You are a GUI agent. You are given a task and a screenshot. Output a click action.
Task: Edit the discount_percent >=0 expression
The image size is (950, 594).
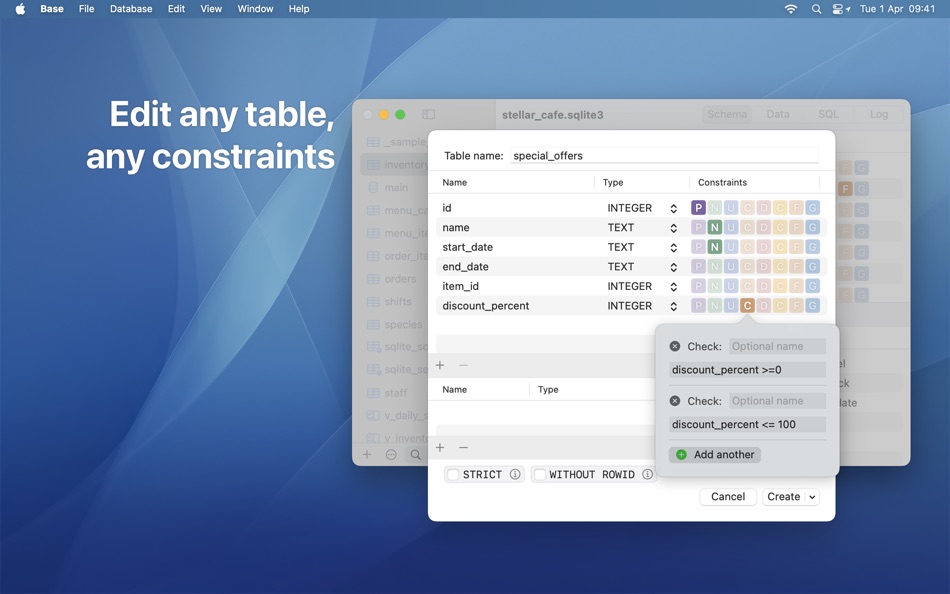click(747, 370)
